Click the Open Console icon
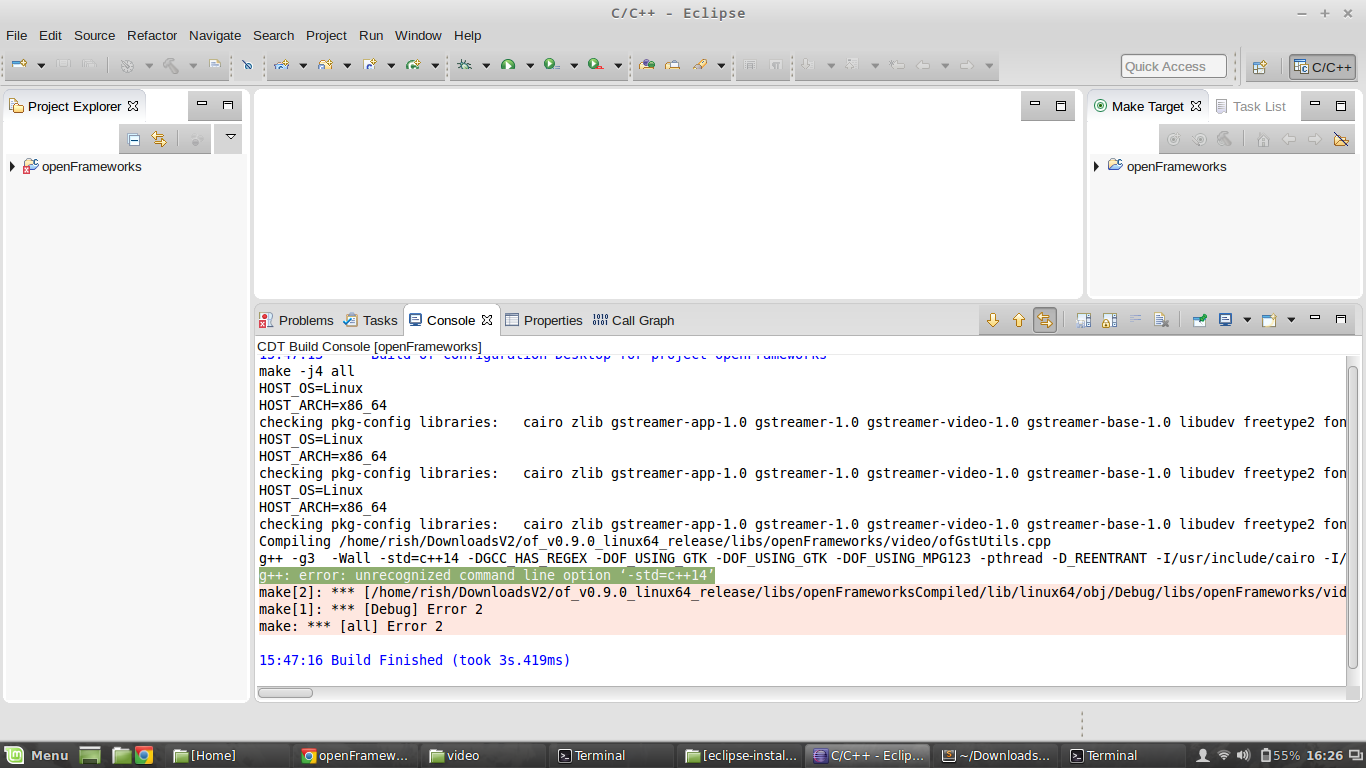 (x=1269, y=320)
